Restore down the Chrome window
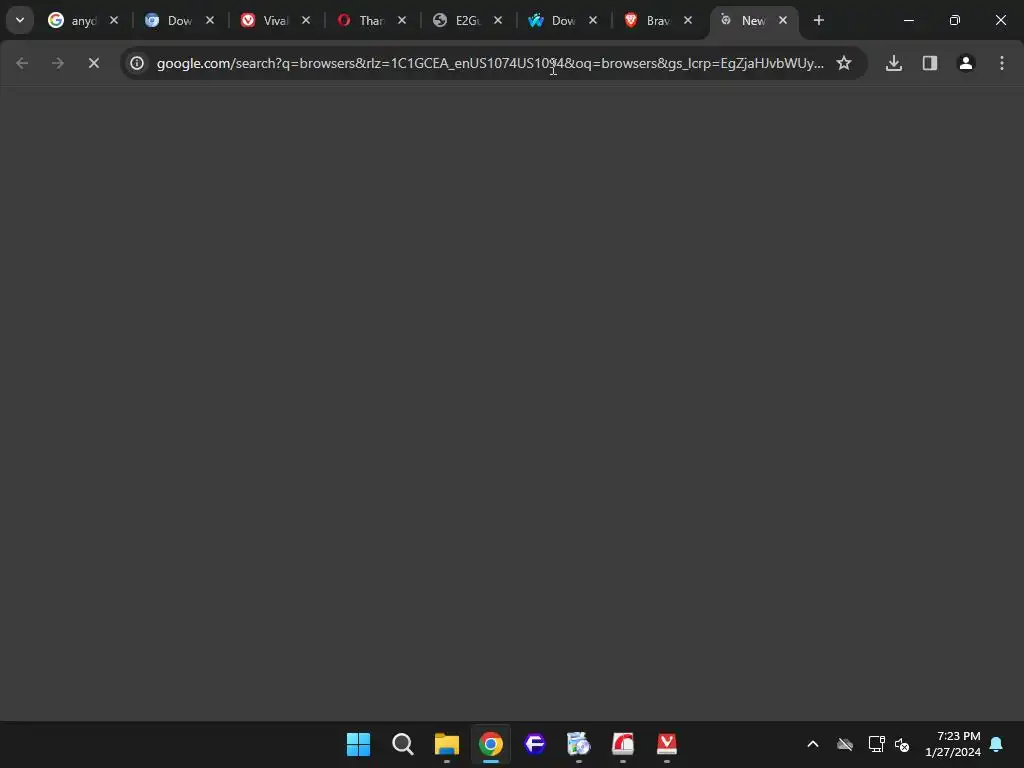 [x=955, y=20]
